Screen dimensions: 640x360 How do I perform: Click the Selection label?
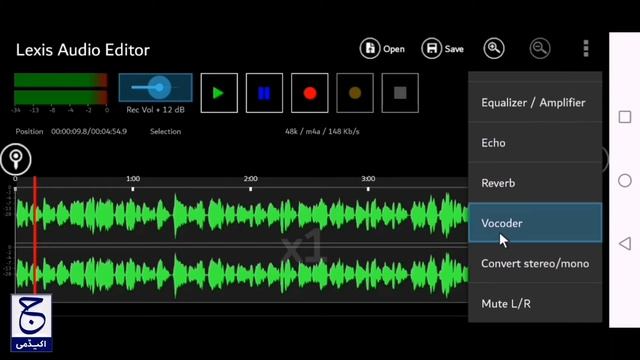click(x=165, y=131)
